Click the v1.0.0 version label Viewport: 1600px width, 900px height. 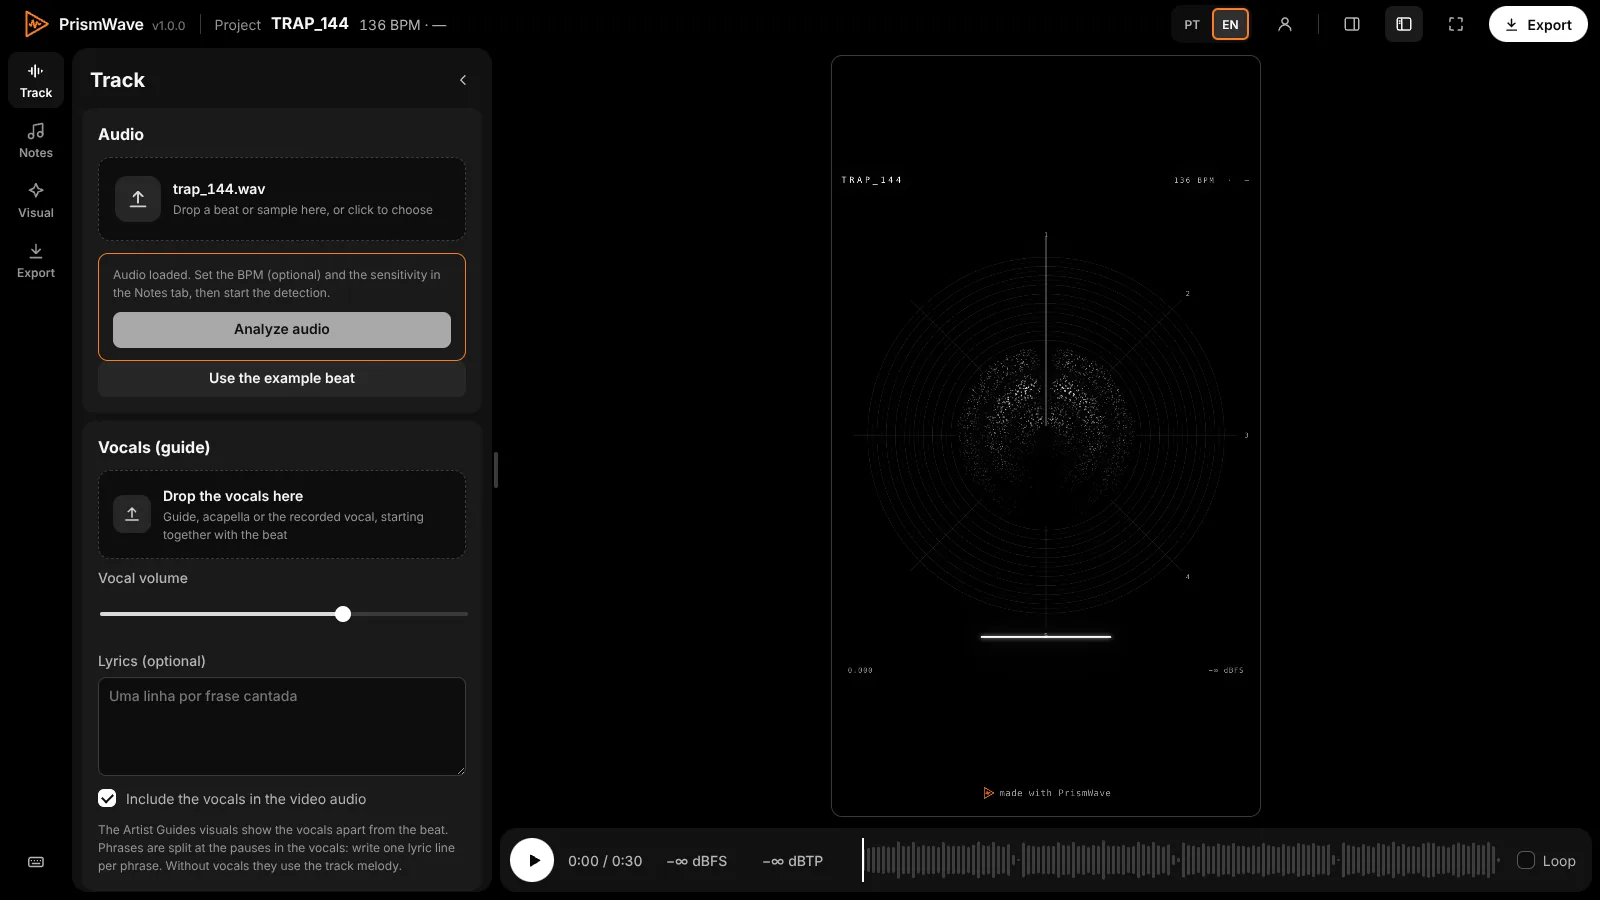coord(169,26)
